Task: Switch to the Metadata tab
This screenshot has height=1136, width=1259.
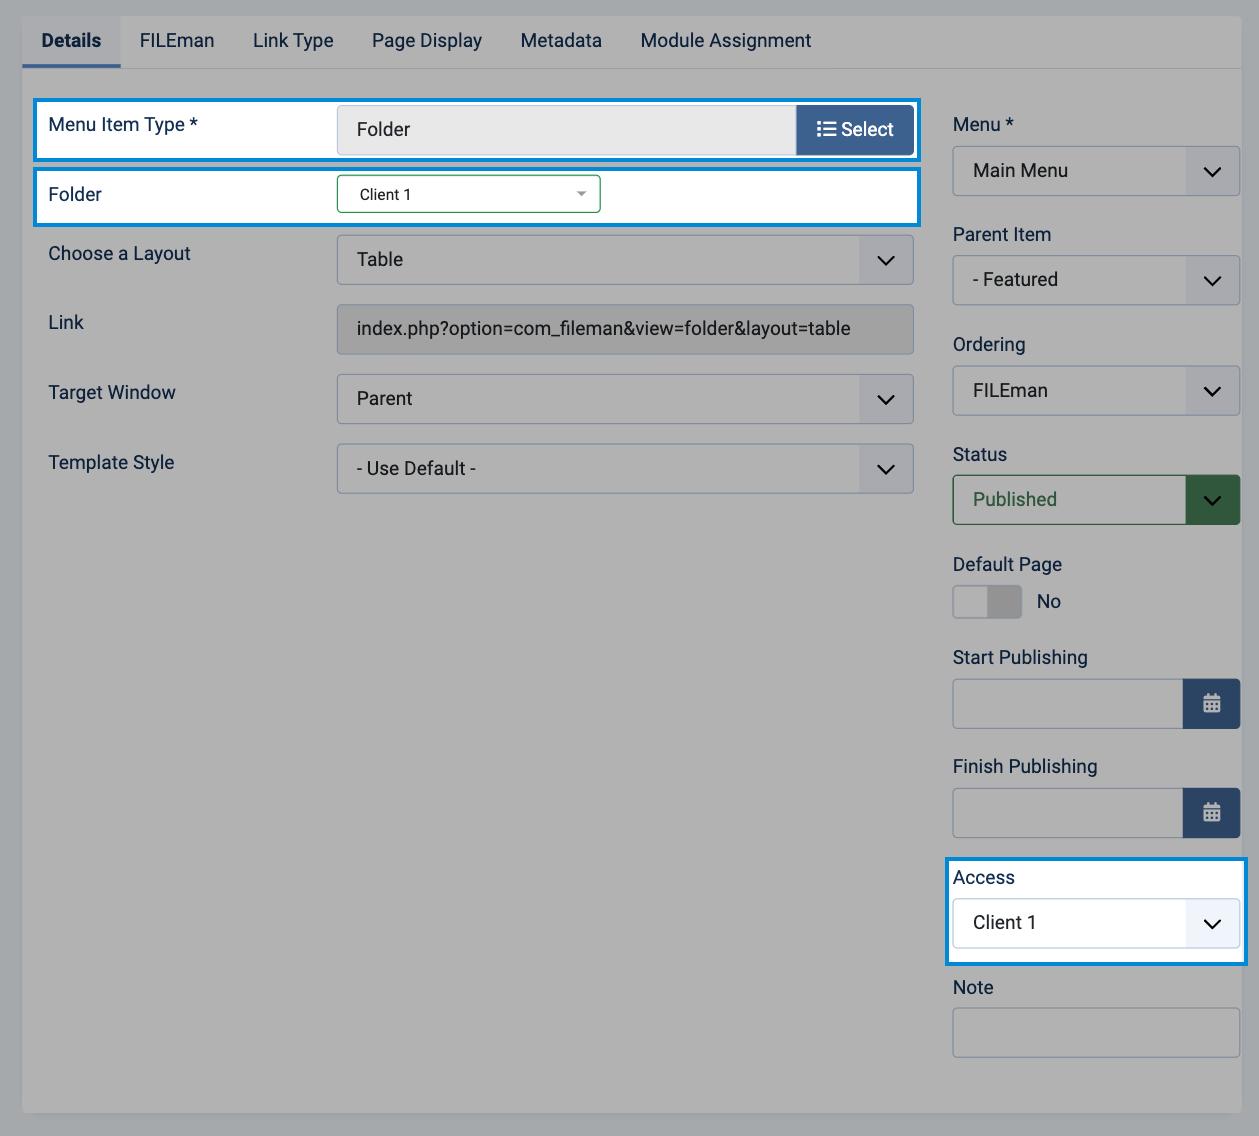Action: coord(561,41)
